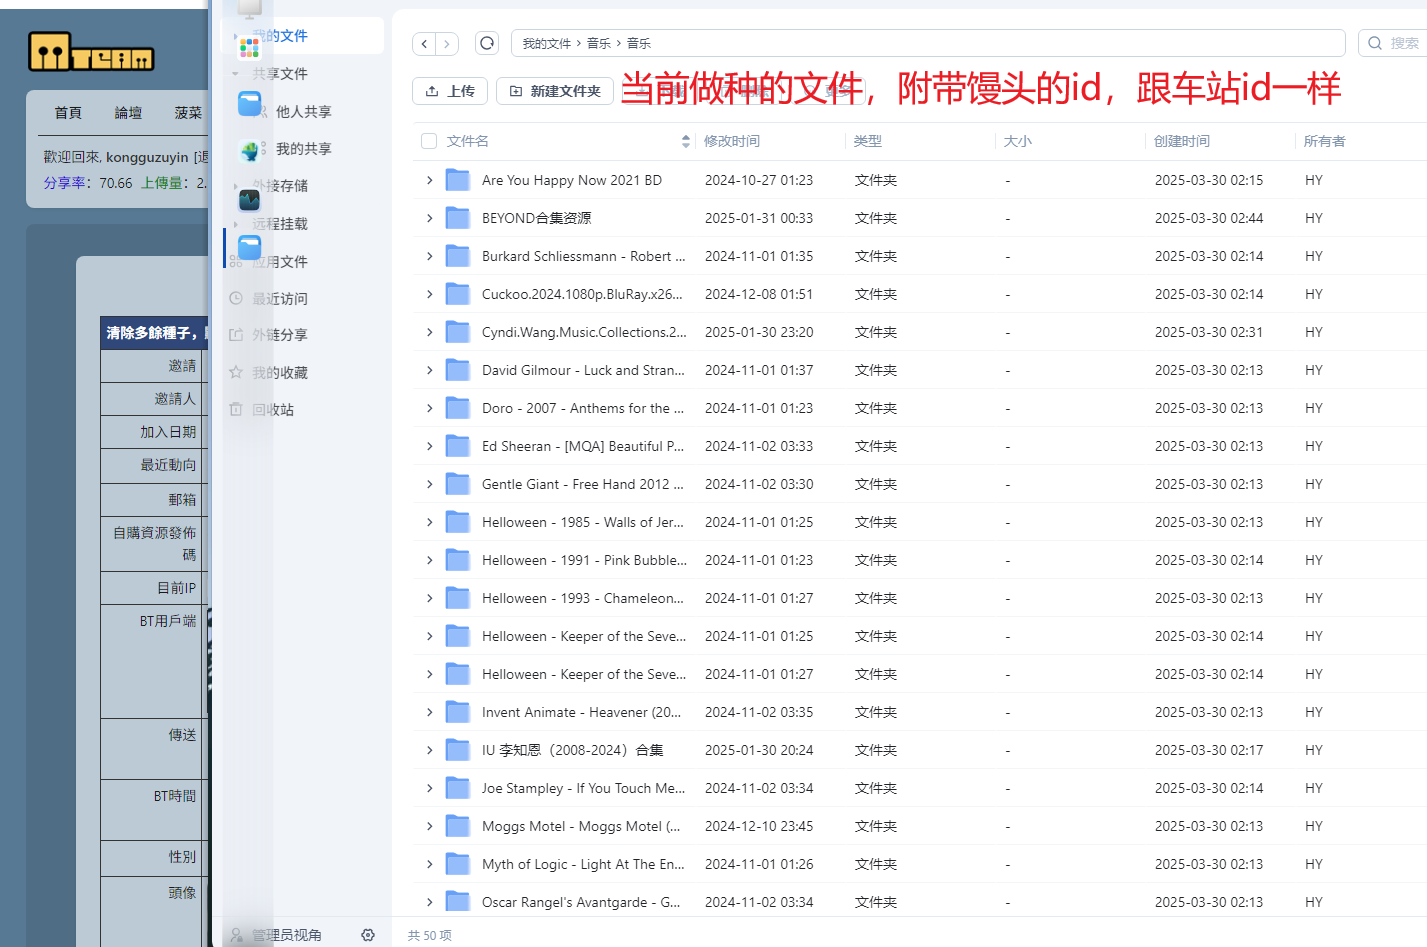Screen dimensions: 1427x947
Task: Tick the select-all checkbox beside 文件名
Action: (429, 141)
